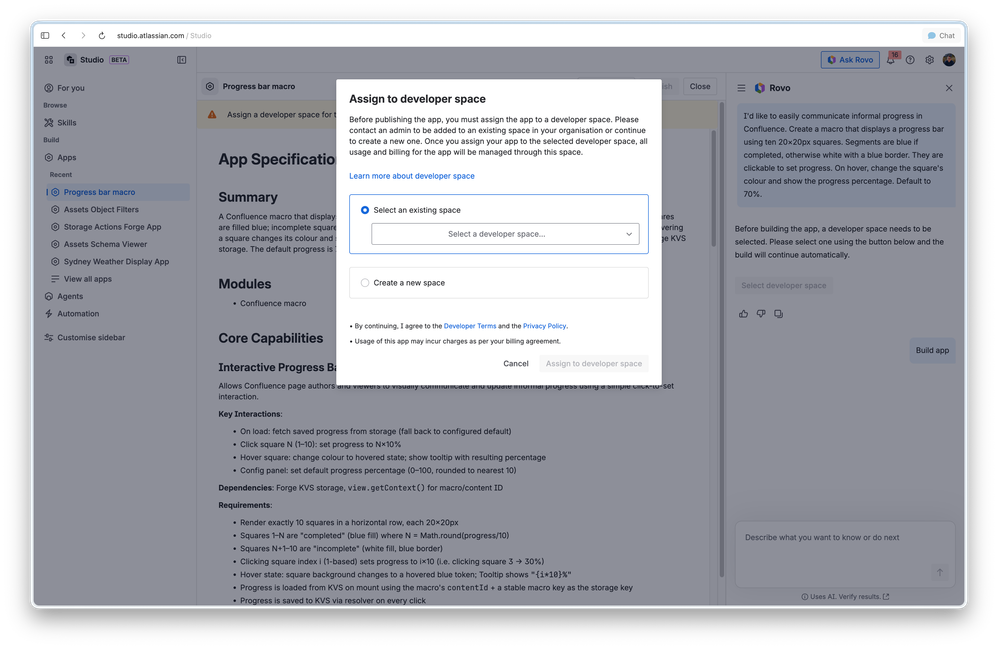
Task: Click the Uses AI. Verify results link
Action: (x=845, y=597)
